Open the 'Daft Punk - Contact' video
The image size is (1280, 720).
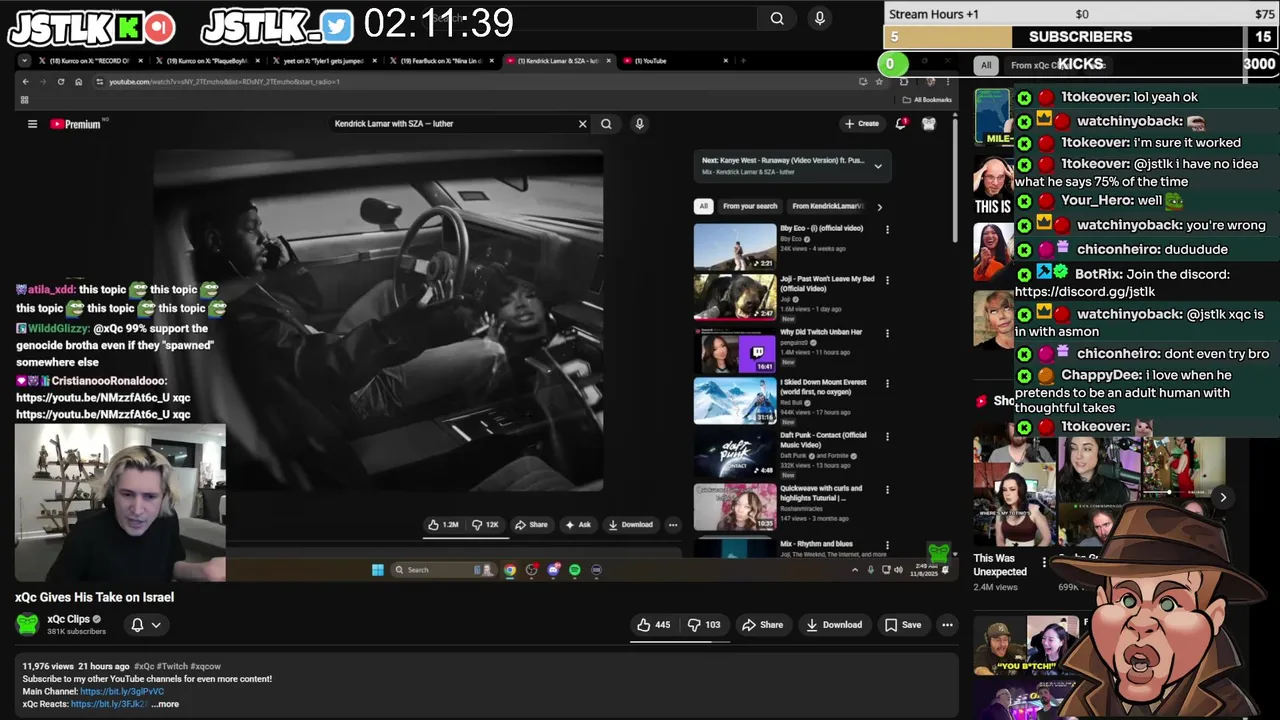735,454
